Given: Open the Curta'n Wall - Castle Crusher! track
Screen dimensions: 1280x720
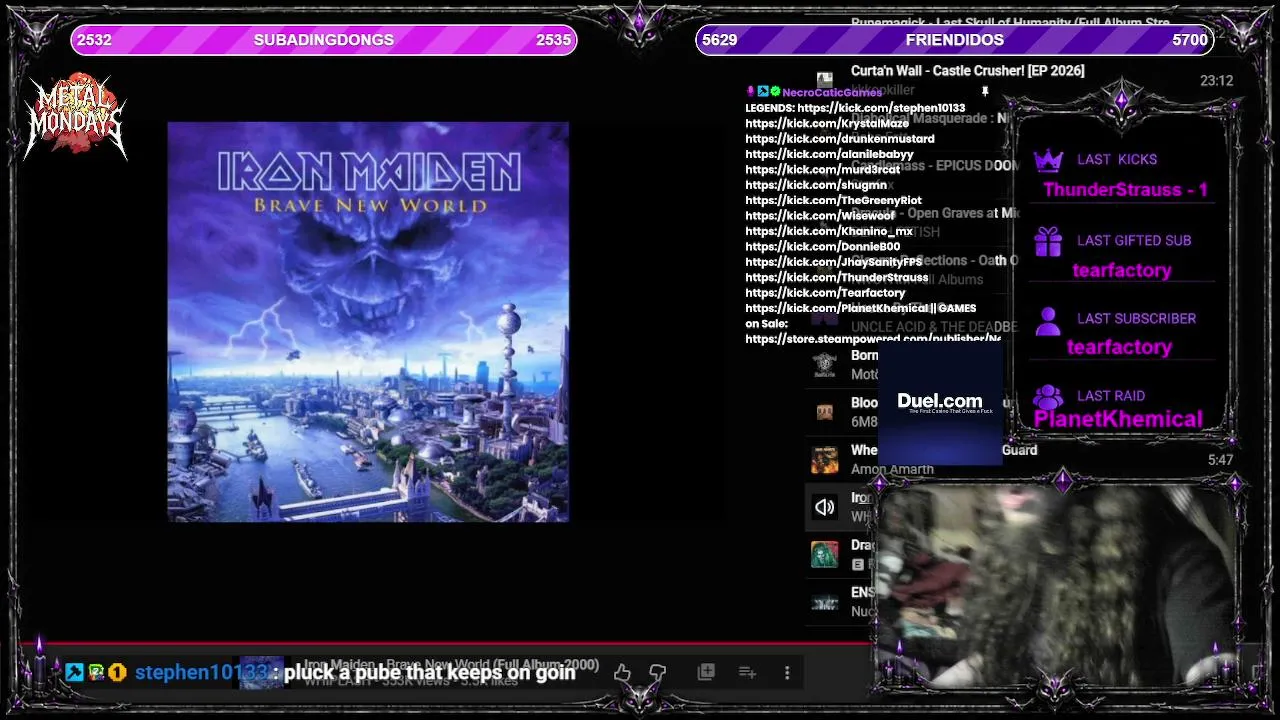Looking at the screenshot, I should point(967,71).
